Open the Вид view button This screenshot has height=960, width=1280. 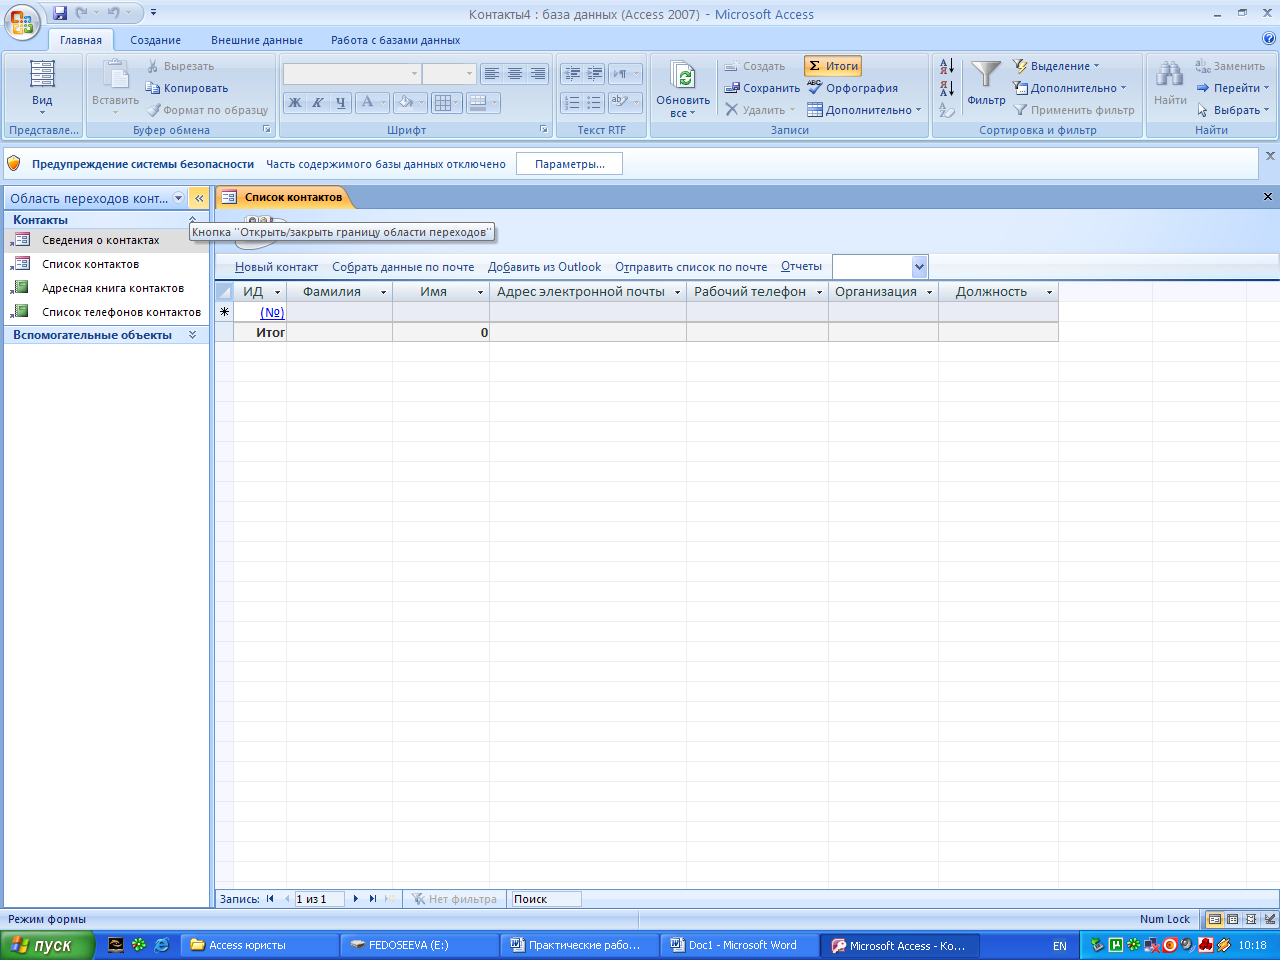pos(42,88)
